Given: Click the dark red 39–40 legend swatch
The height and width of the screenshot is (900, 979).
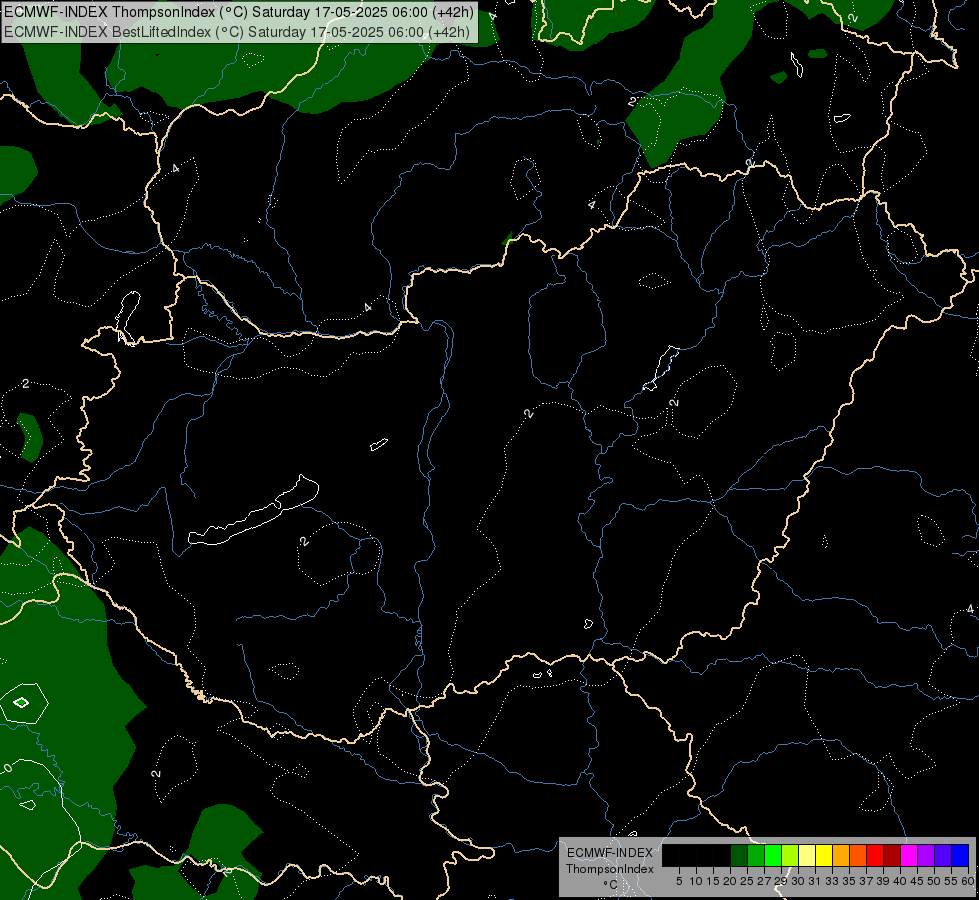Looking at the screenshot, I should tap(892, 855).
